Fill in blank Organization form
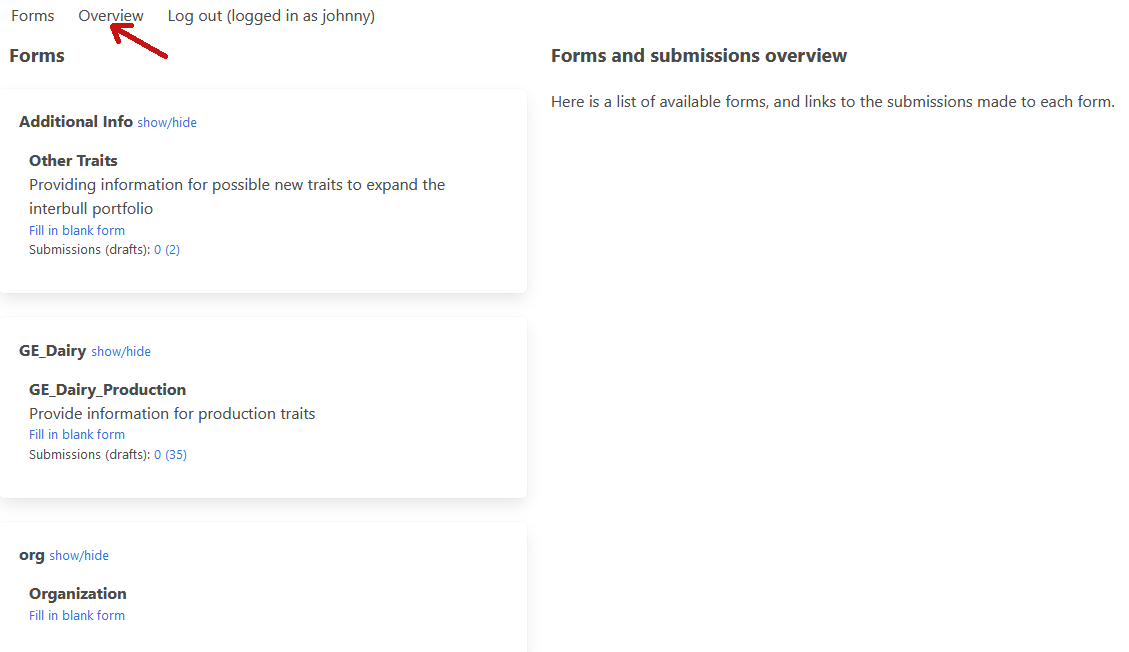The height and width of the screenshot is (652, 1129). [x=77, y=616]
